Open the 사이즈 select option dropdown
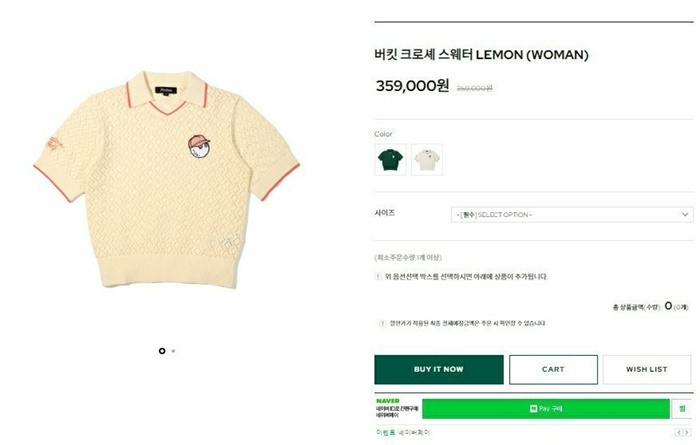This screenshot has width=700, height=445. pos(572,215)
